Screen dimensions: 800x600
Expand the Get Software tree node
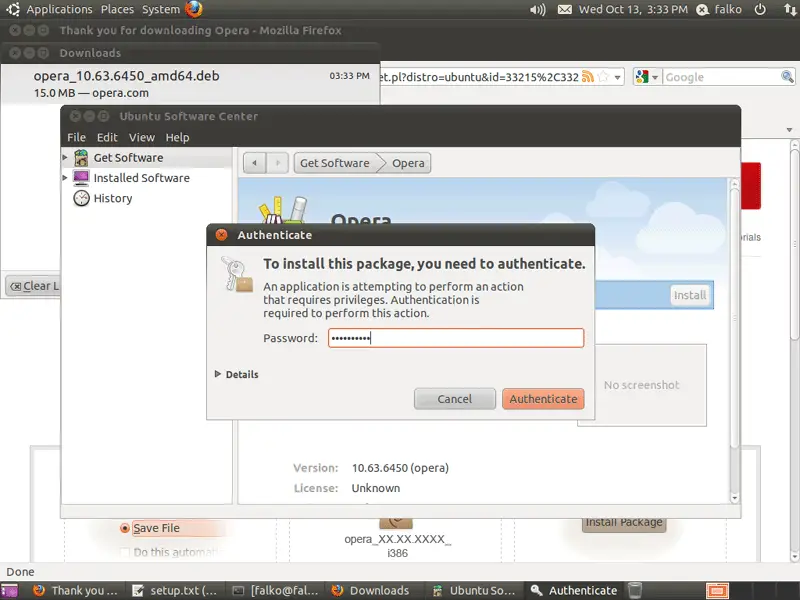[65, 158]
